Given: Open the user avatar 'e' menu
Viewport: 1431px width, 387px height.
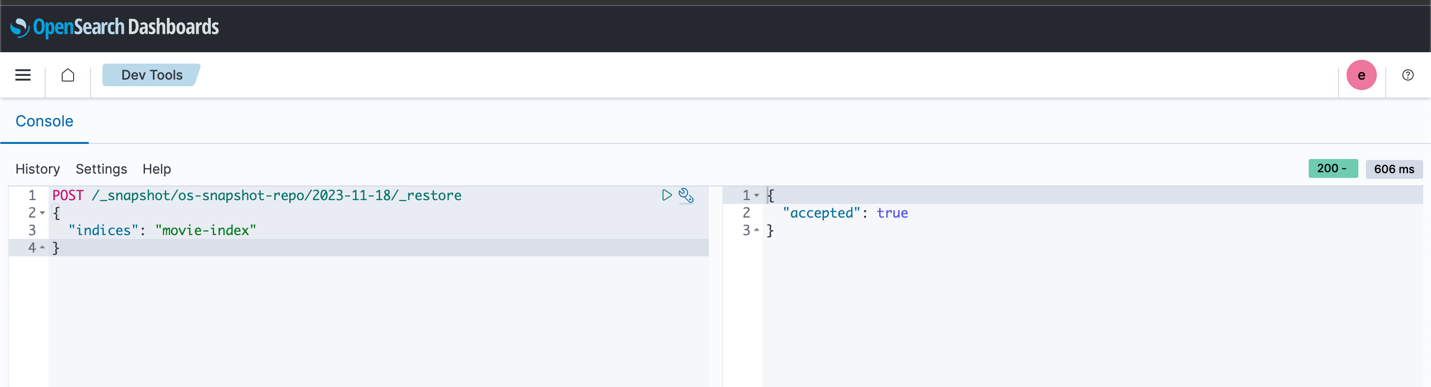Looking at the screenshot, I should pos(1361,75).
